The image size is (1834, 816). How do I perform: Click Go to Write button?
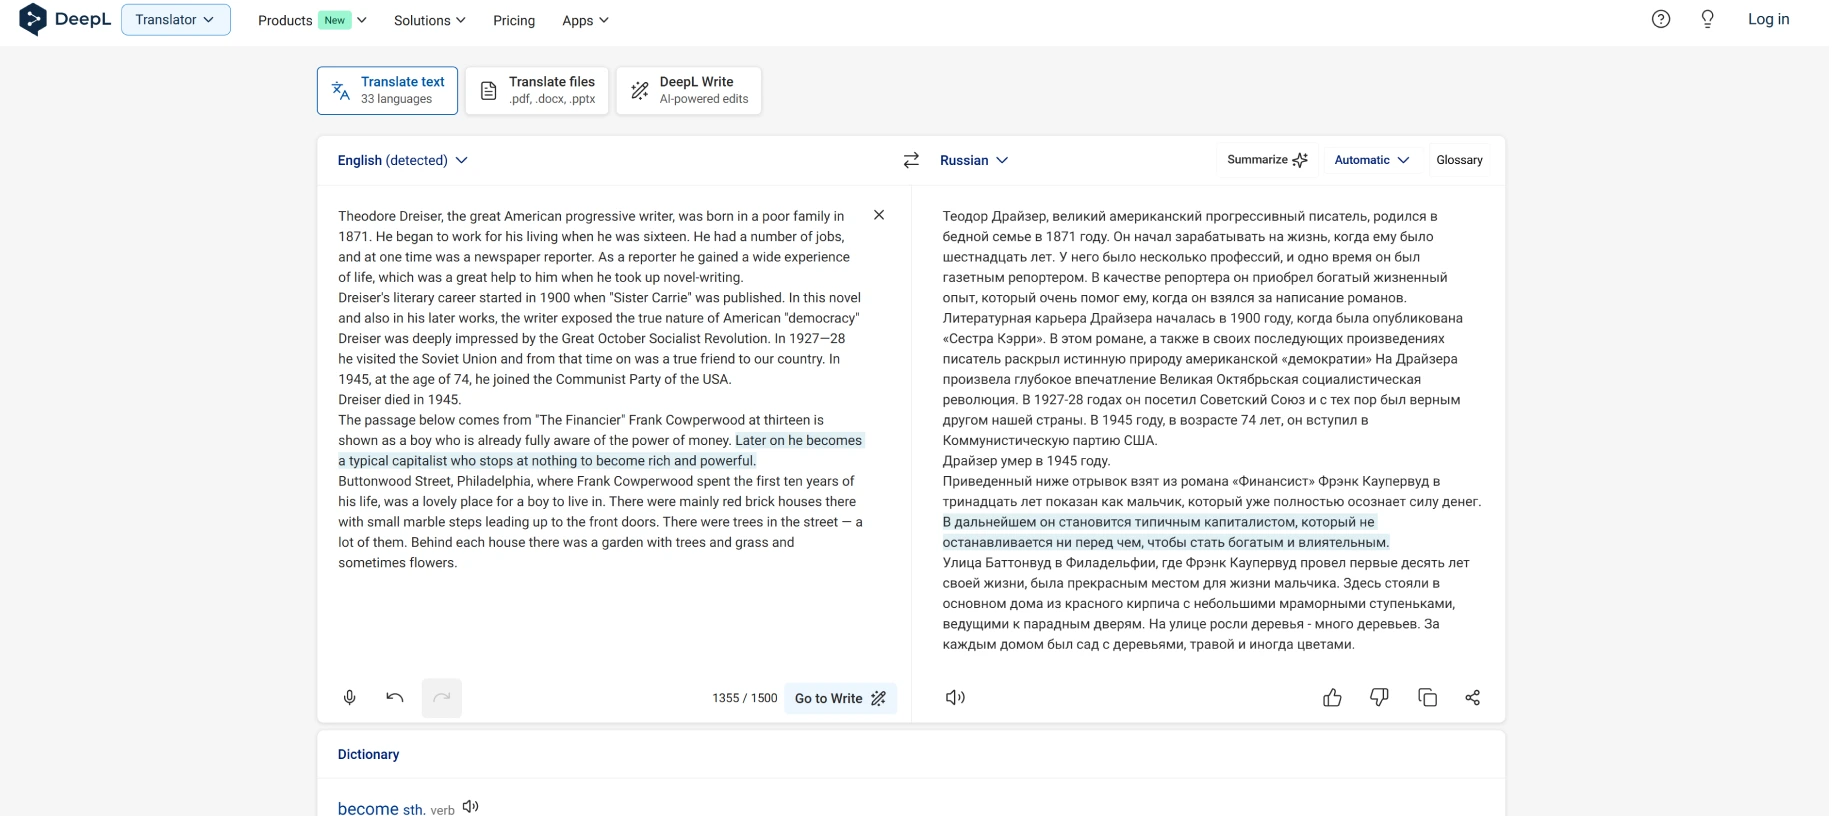(x=840, y=698)
